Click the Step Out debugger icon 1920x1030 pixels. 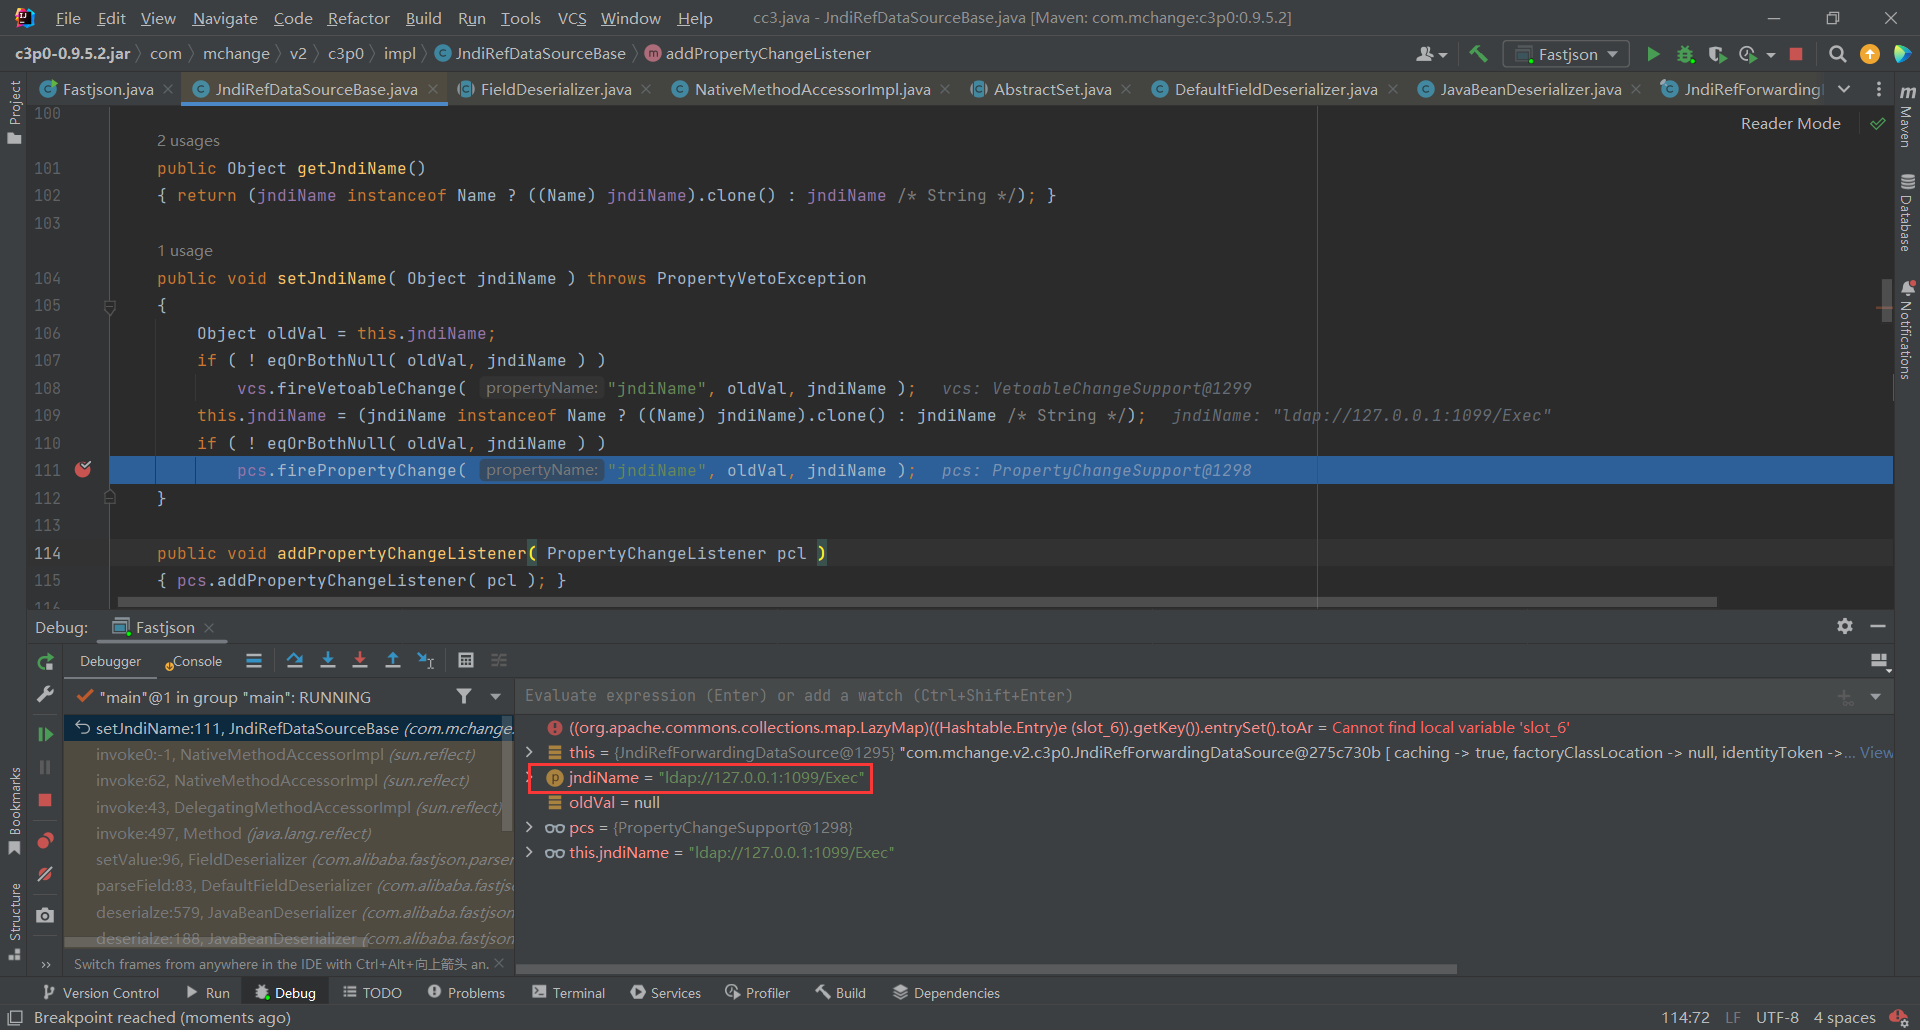(393, 660)
